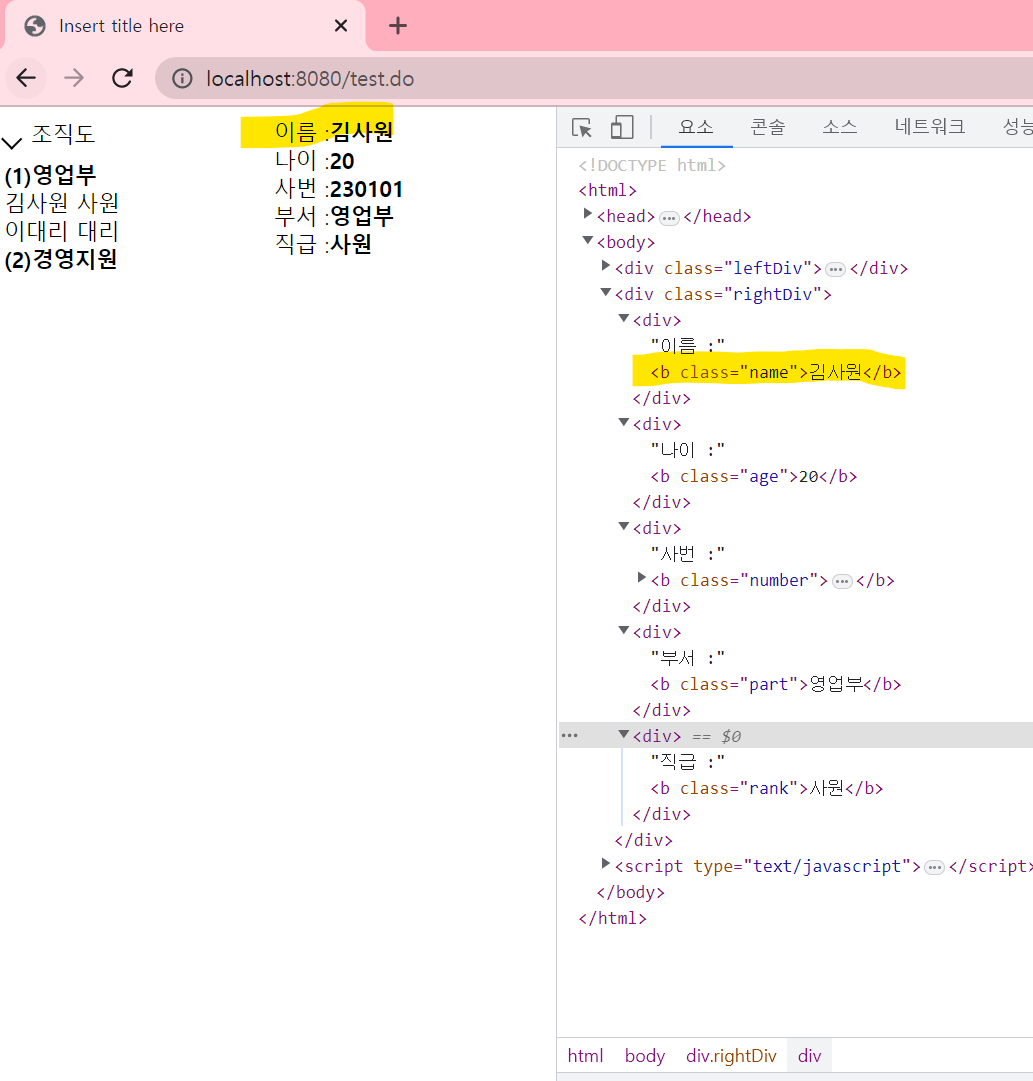
Task: Select the 'Insert title here' browser tab
Action: [185, 26]
